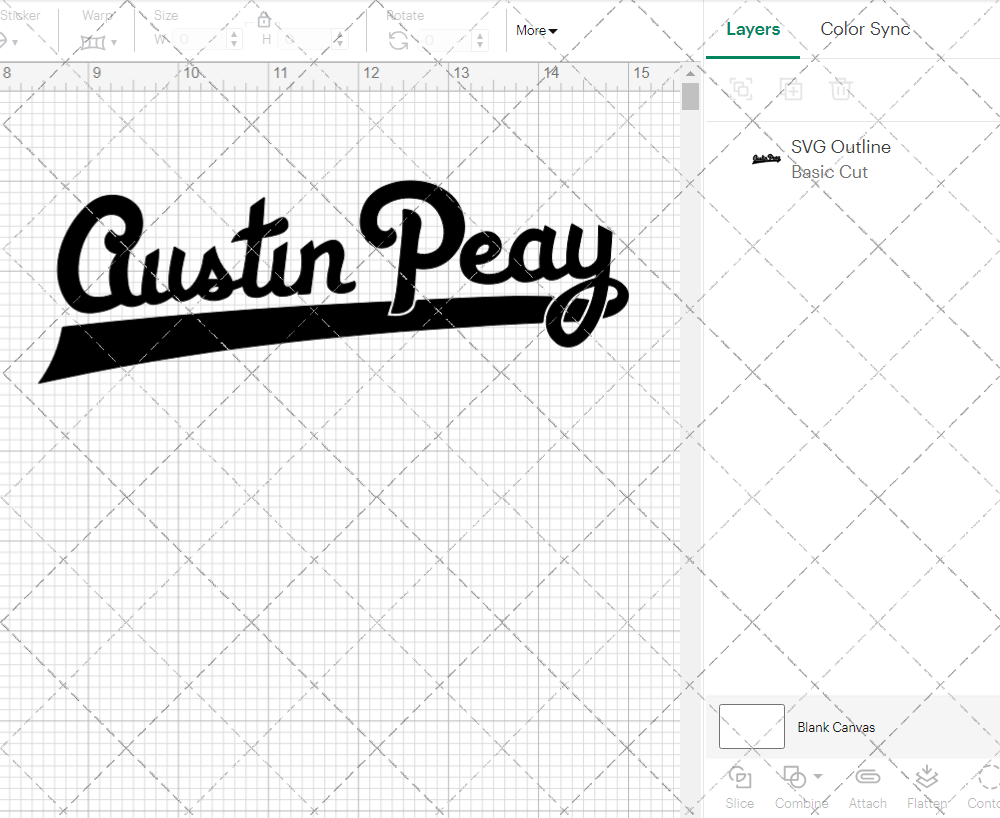The height and width of the screenshot is (818, 1000).
Task: Click the Group icon in Layers panel
Action: tap(741, 89)
